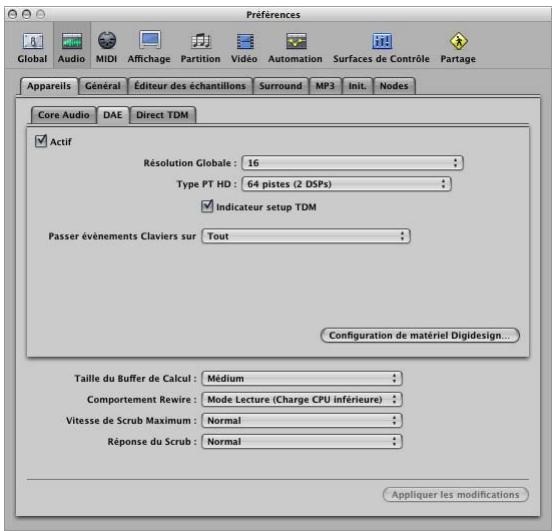The image size is (554, 531).
Task: Open the Global preferences pane
Action: (32, 48)
